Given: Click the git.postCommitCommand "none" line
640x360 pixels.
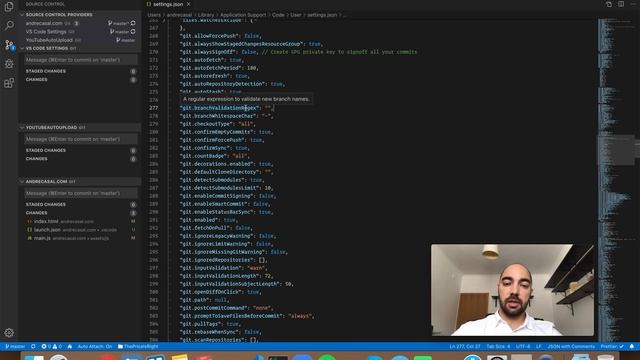Looking at the screenshot, I should click(x=227, y=308).
